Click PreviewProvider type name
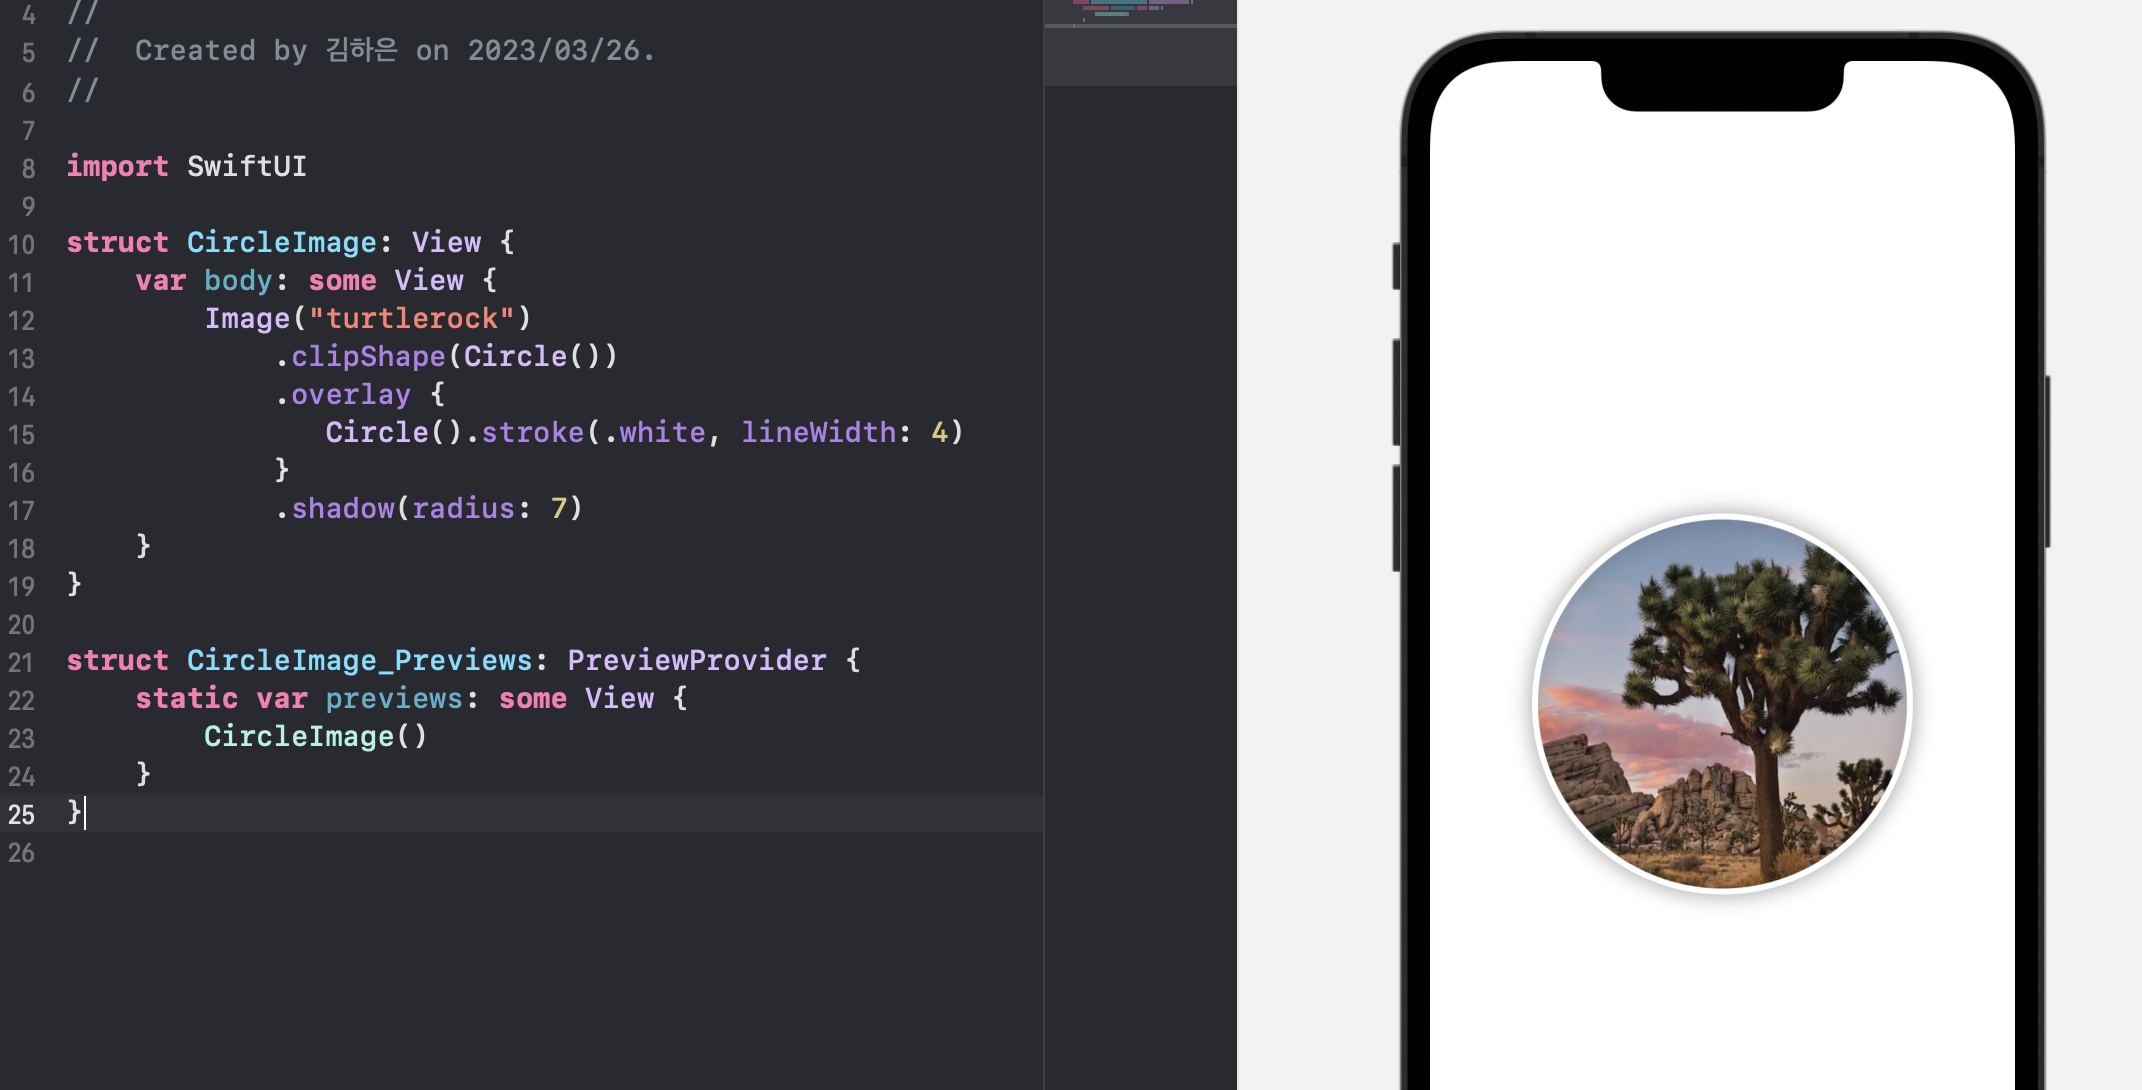2142x1090 pixels. [x=696, y=661]
